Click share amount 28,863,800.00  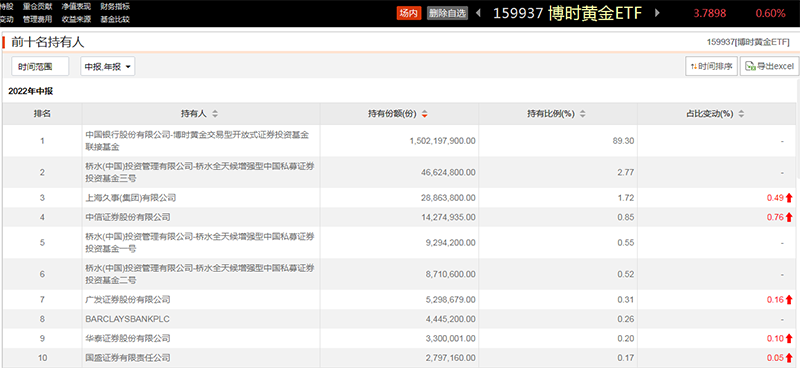(447, 198)
